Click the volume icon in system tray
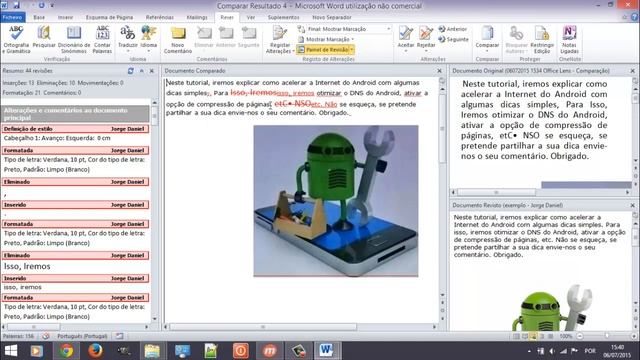Image resolution: width=640 pixels, height=360 pixels. click(552, 351)
